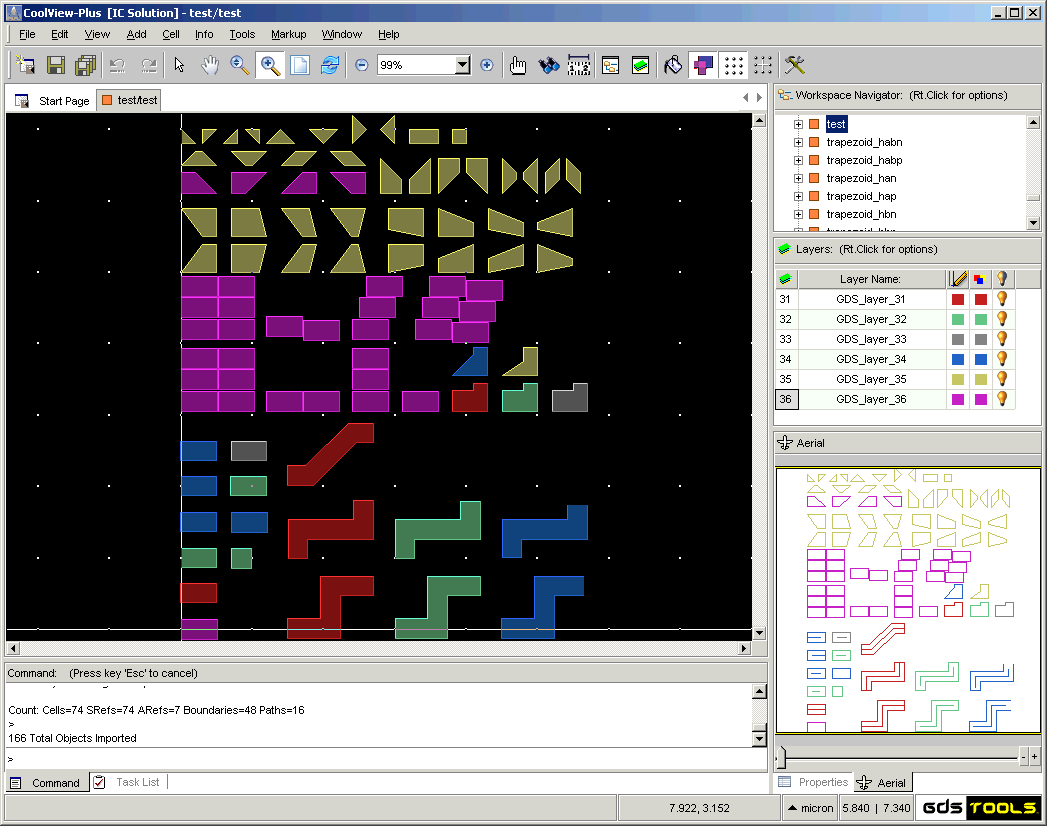Click fill color swatch of GDS_layer_36
Screen dimensions: 1047x826
[x=980, y=399]
